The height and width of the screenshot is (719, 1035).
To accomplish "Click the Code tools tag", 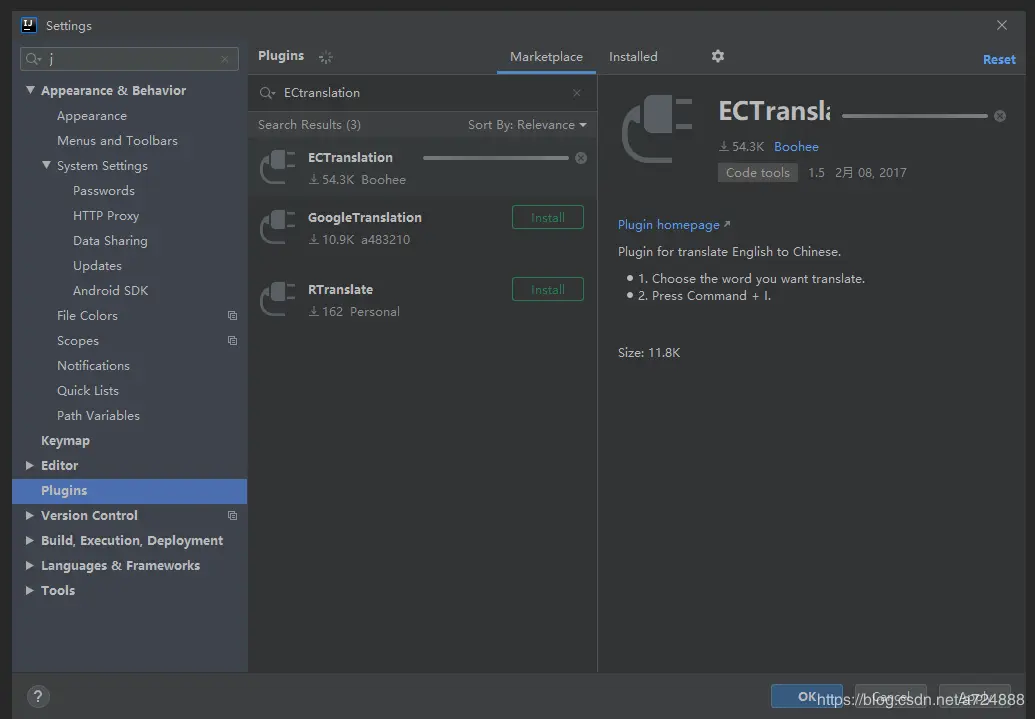I will coord(758,173).
